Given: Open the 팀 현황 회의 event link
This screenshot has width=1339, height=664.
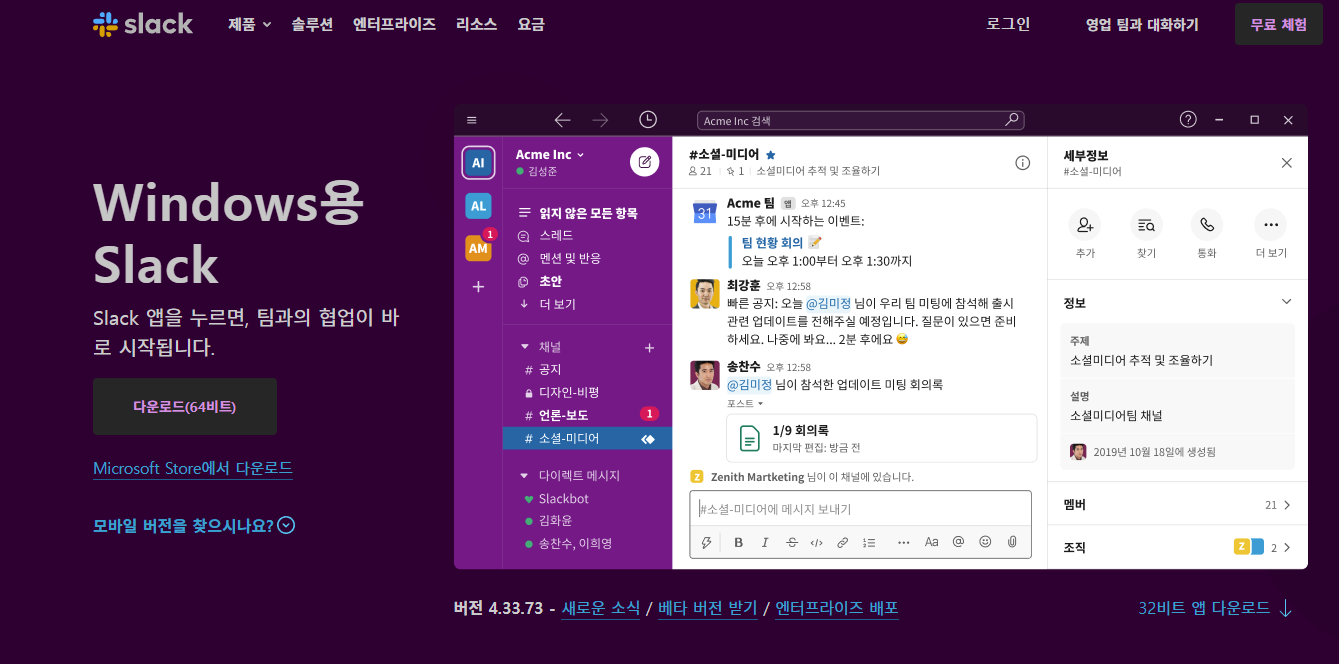Looking at the screenshot, I should pyautogui.click(x=772, y=243).
